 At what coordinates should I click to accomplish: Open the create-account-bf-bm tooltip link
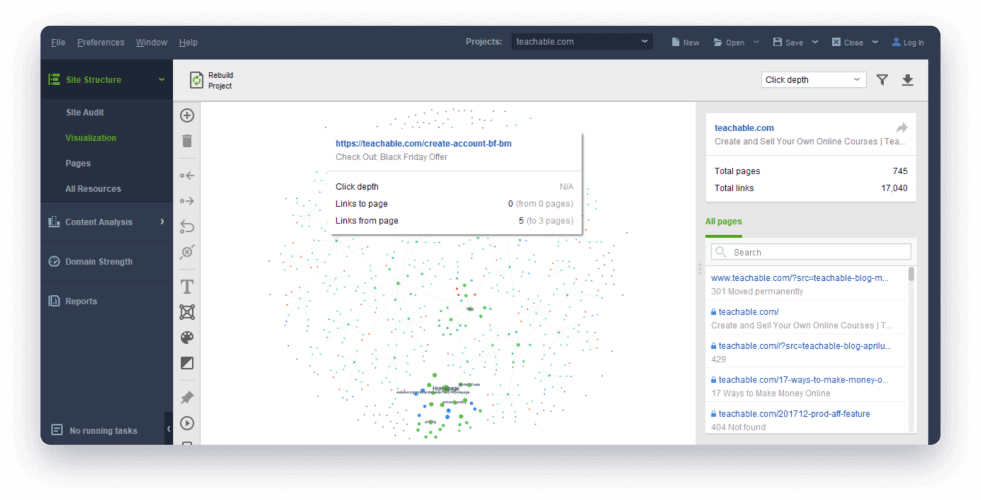click(424, 143)
